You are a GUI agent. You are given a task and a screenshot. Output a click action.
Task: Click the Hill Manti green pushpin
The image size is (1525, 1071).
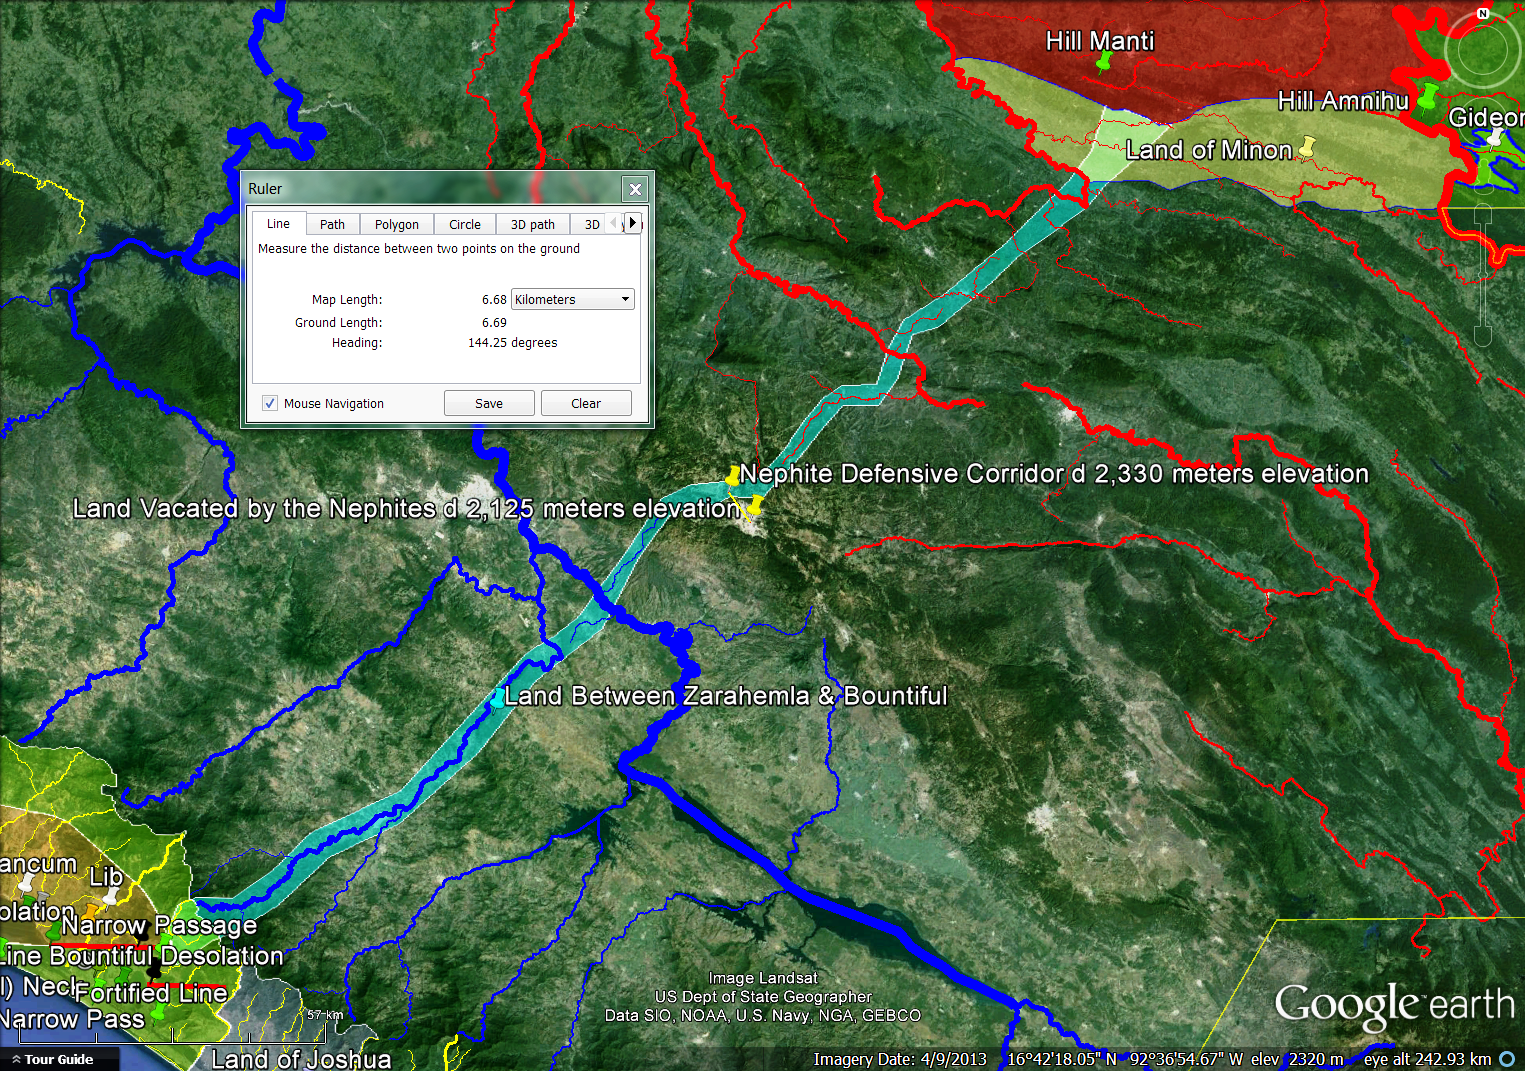[x=1103, y=64]
